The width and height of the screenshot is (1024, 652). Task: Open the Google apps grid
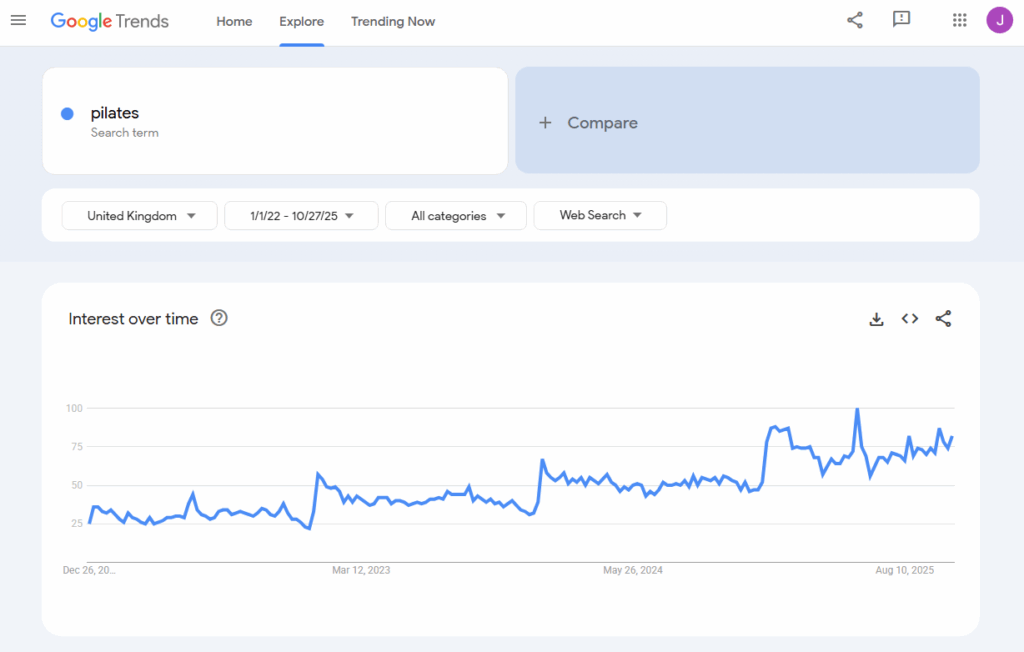[x=959, y=19]
